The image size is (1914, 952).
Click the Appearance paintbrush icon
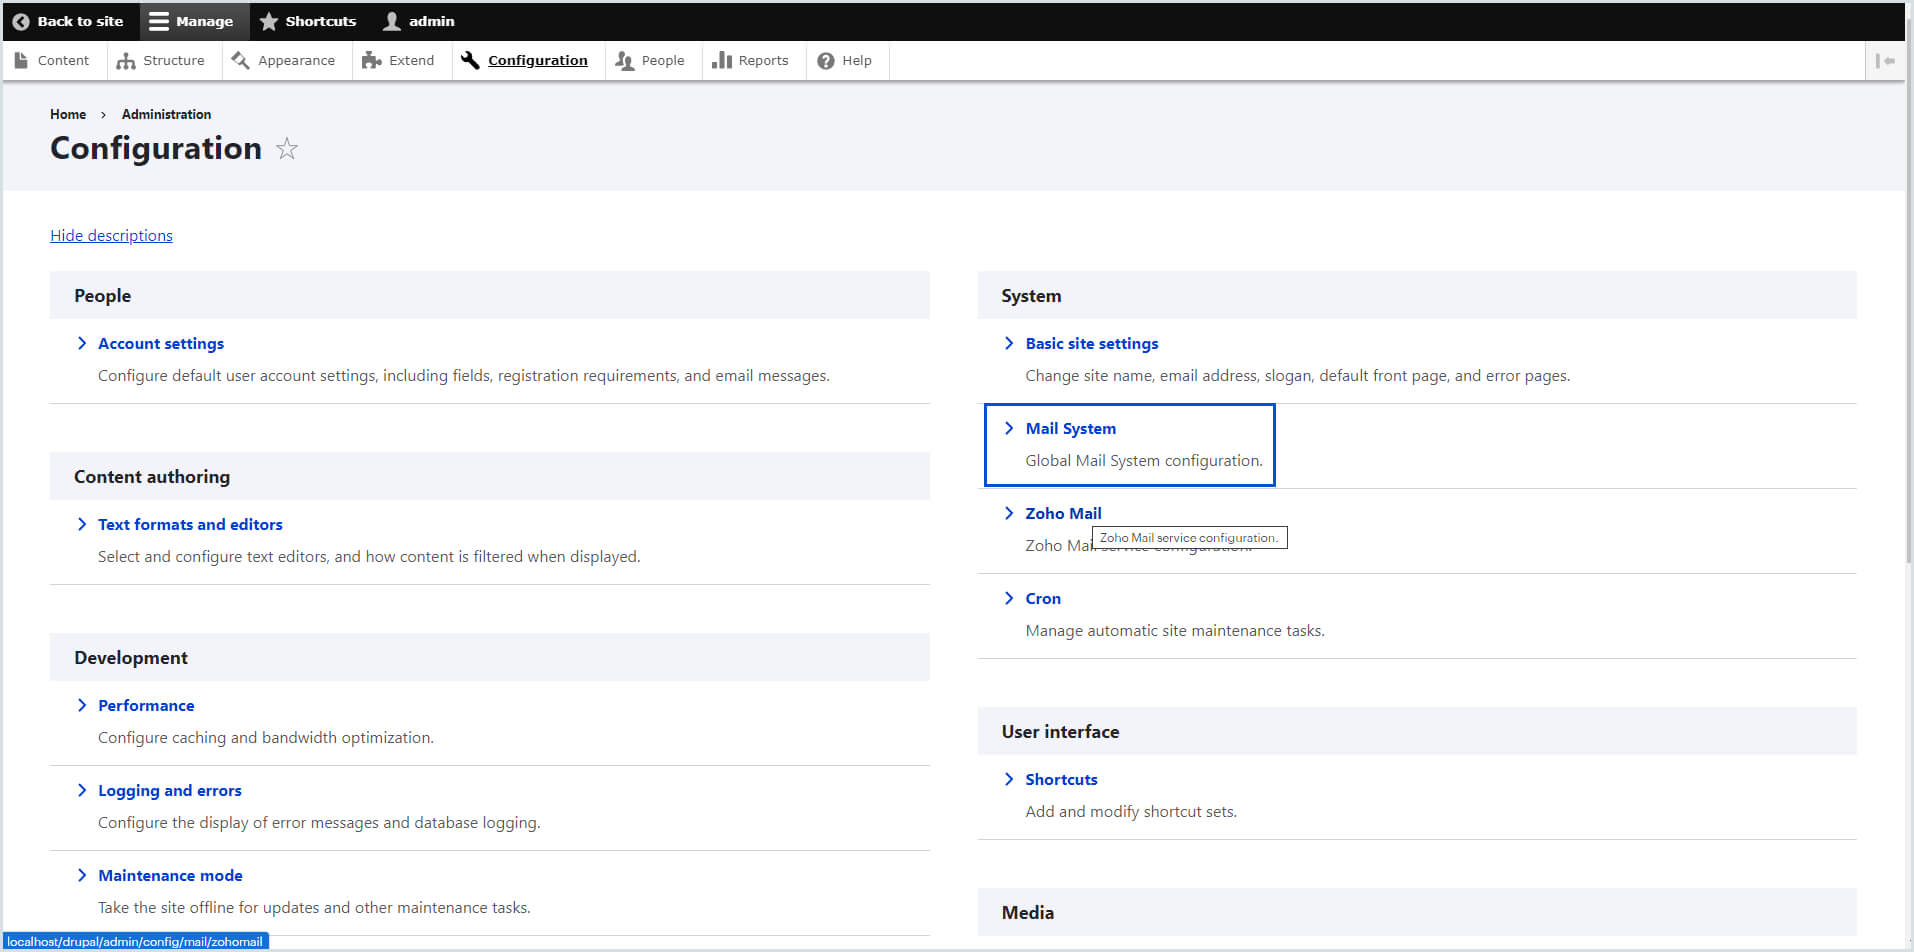(x=240, y=61)
